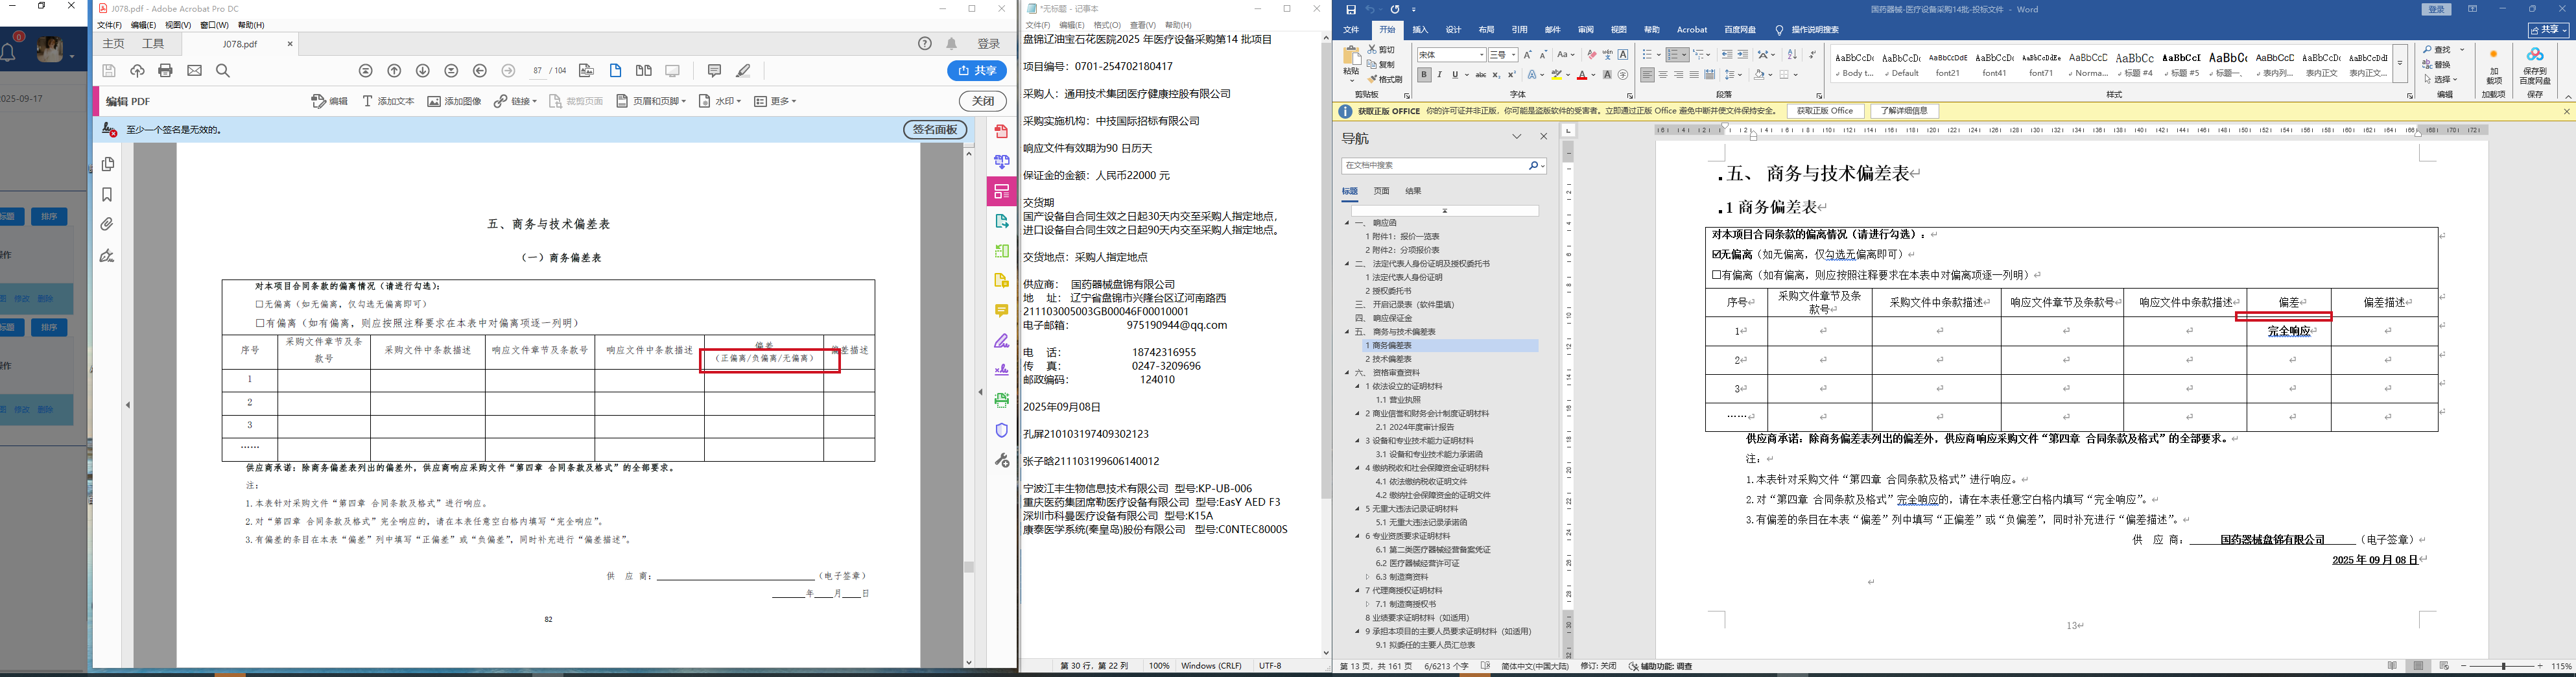Click Cut in Word clipboard group
Image resolution: width=2576 pixels, height=677 pixels.
pos(1381,50)
